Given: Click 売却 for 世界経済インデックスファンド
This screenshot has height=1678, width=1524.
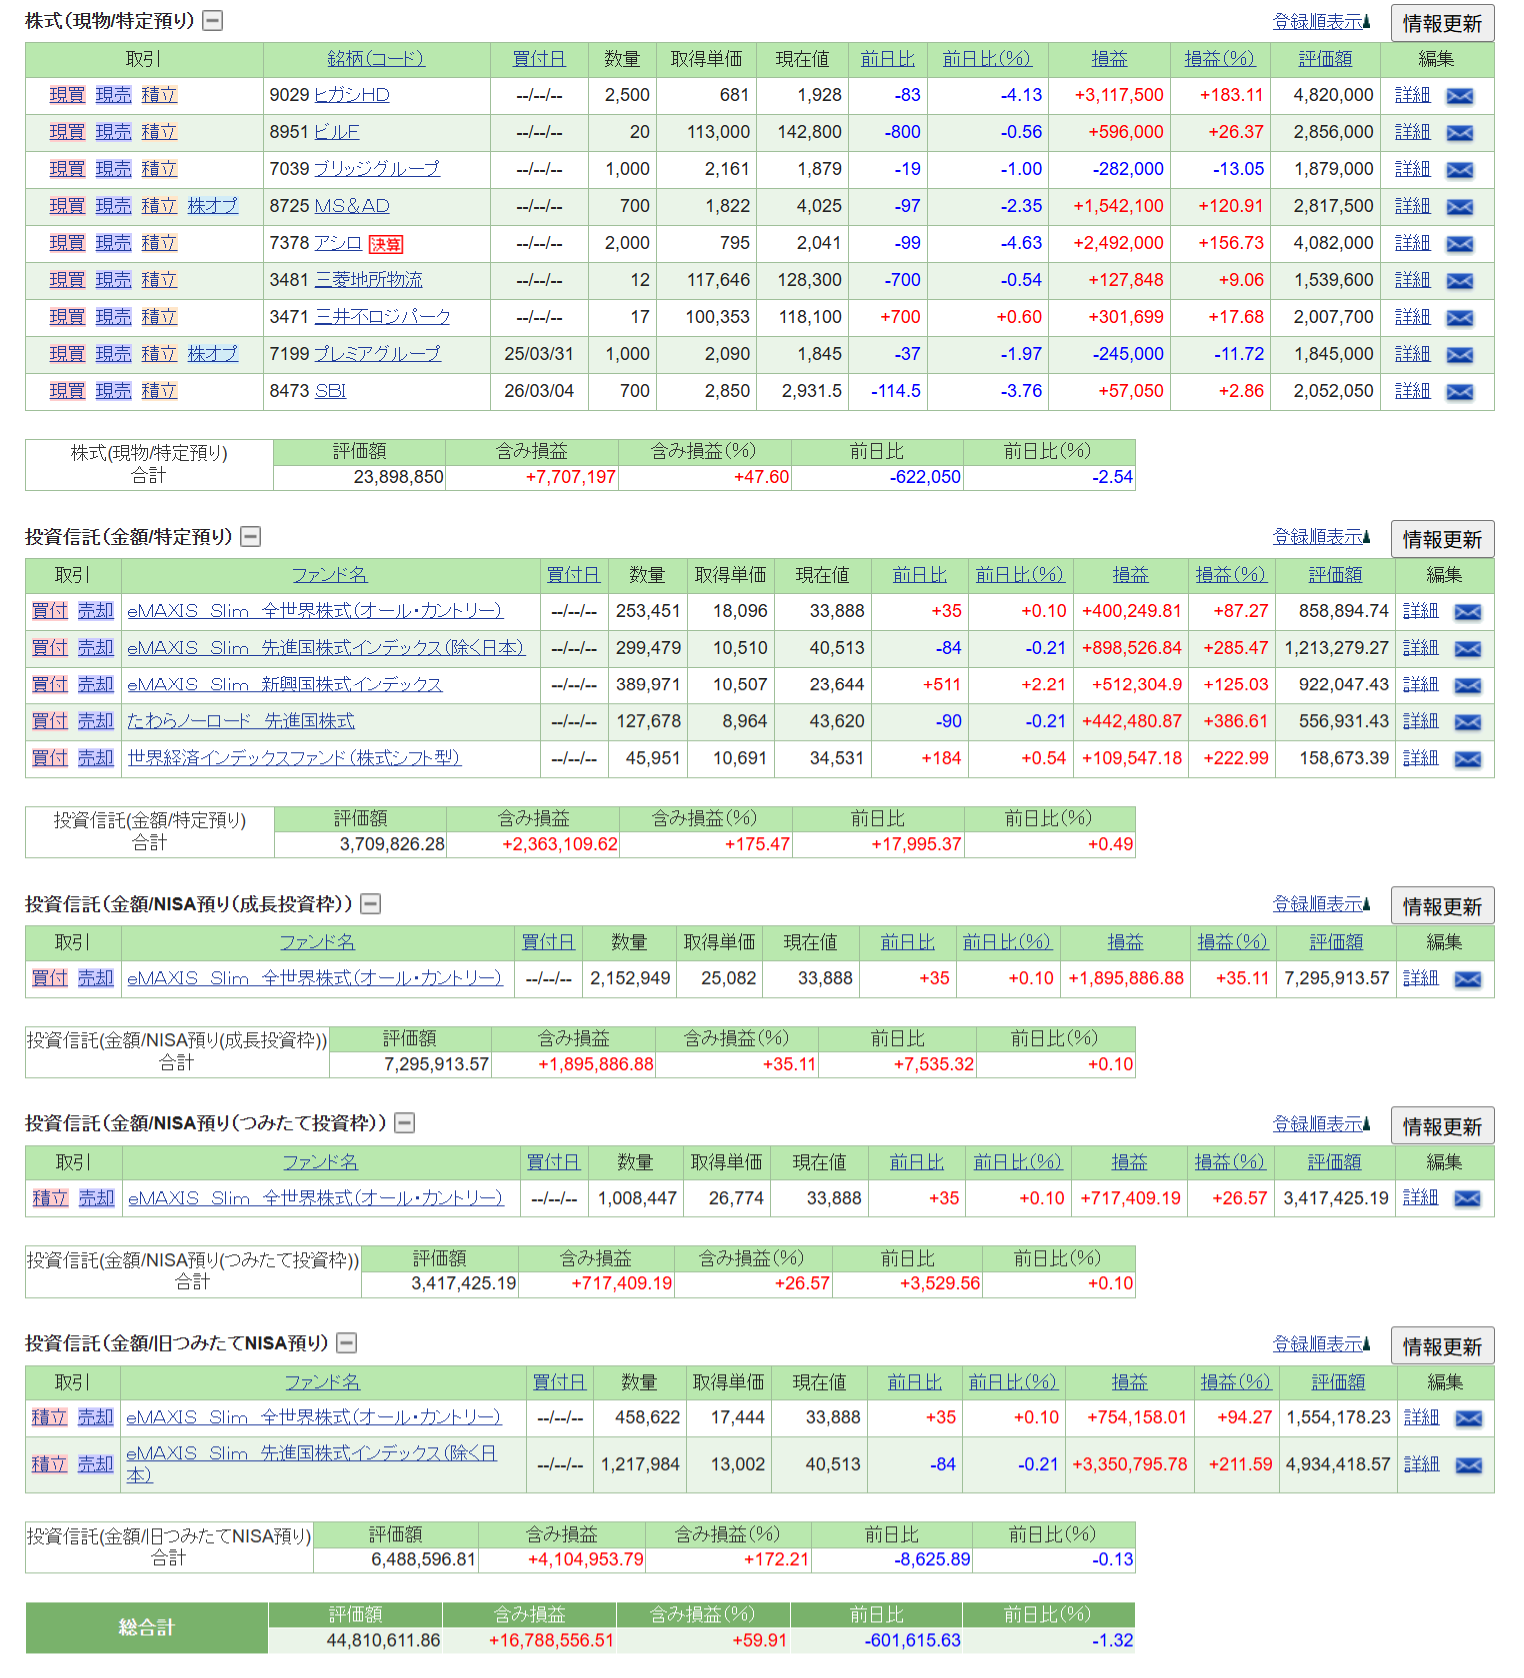Looking at the screenshot, I should pyautogui.click(x=96, y=758).
